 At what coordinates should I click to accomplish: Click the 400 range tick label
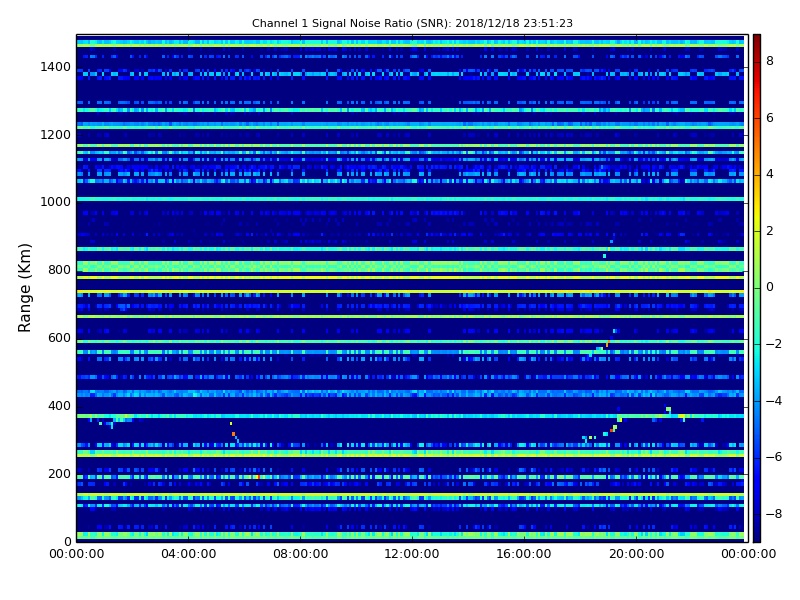click(x=59, y=406)
